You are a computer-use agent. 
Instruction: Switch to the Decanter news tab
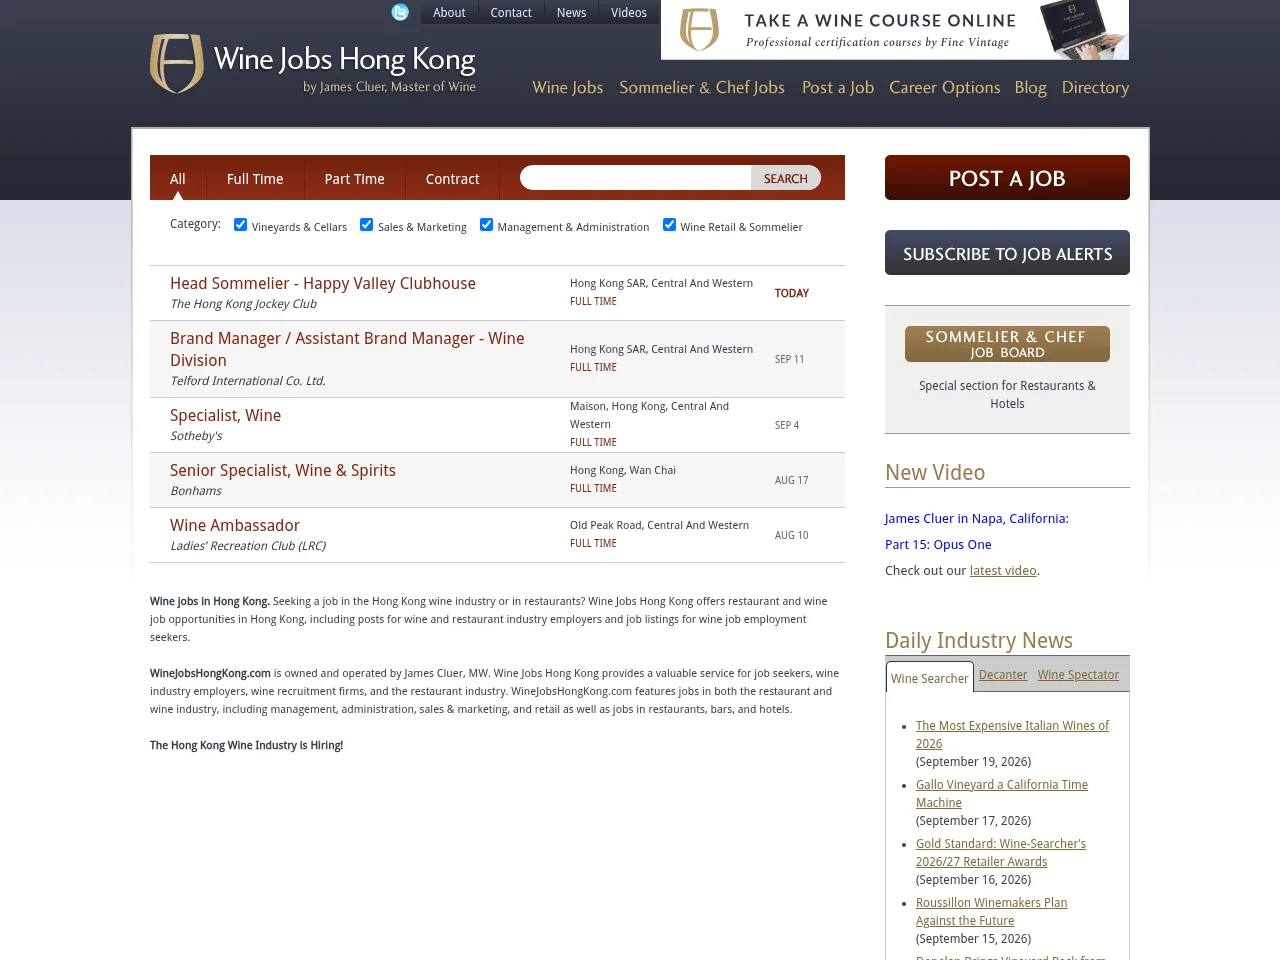[x=1003, y=675]
